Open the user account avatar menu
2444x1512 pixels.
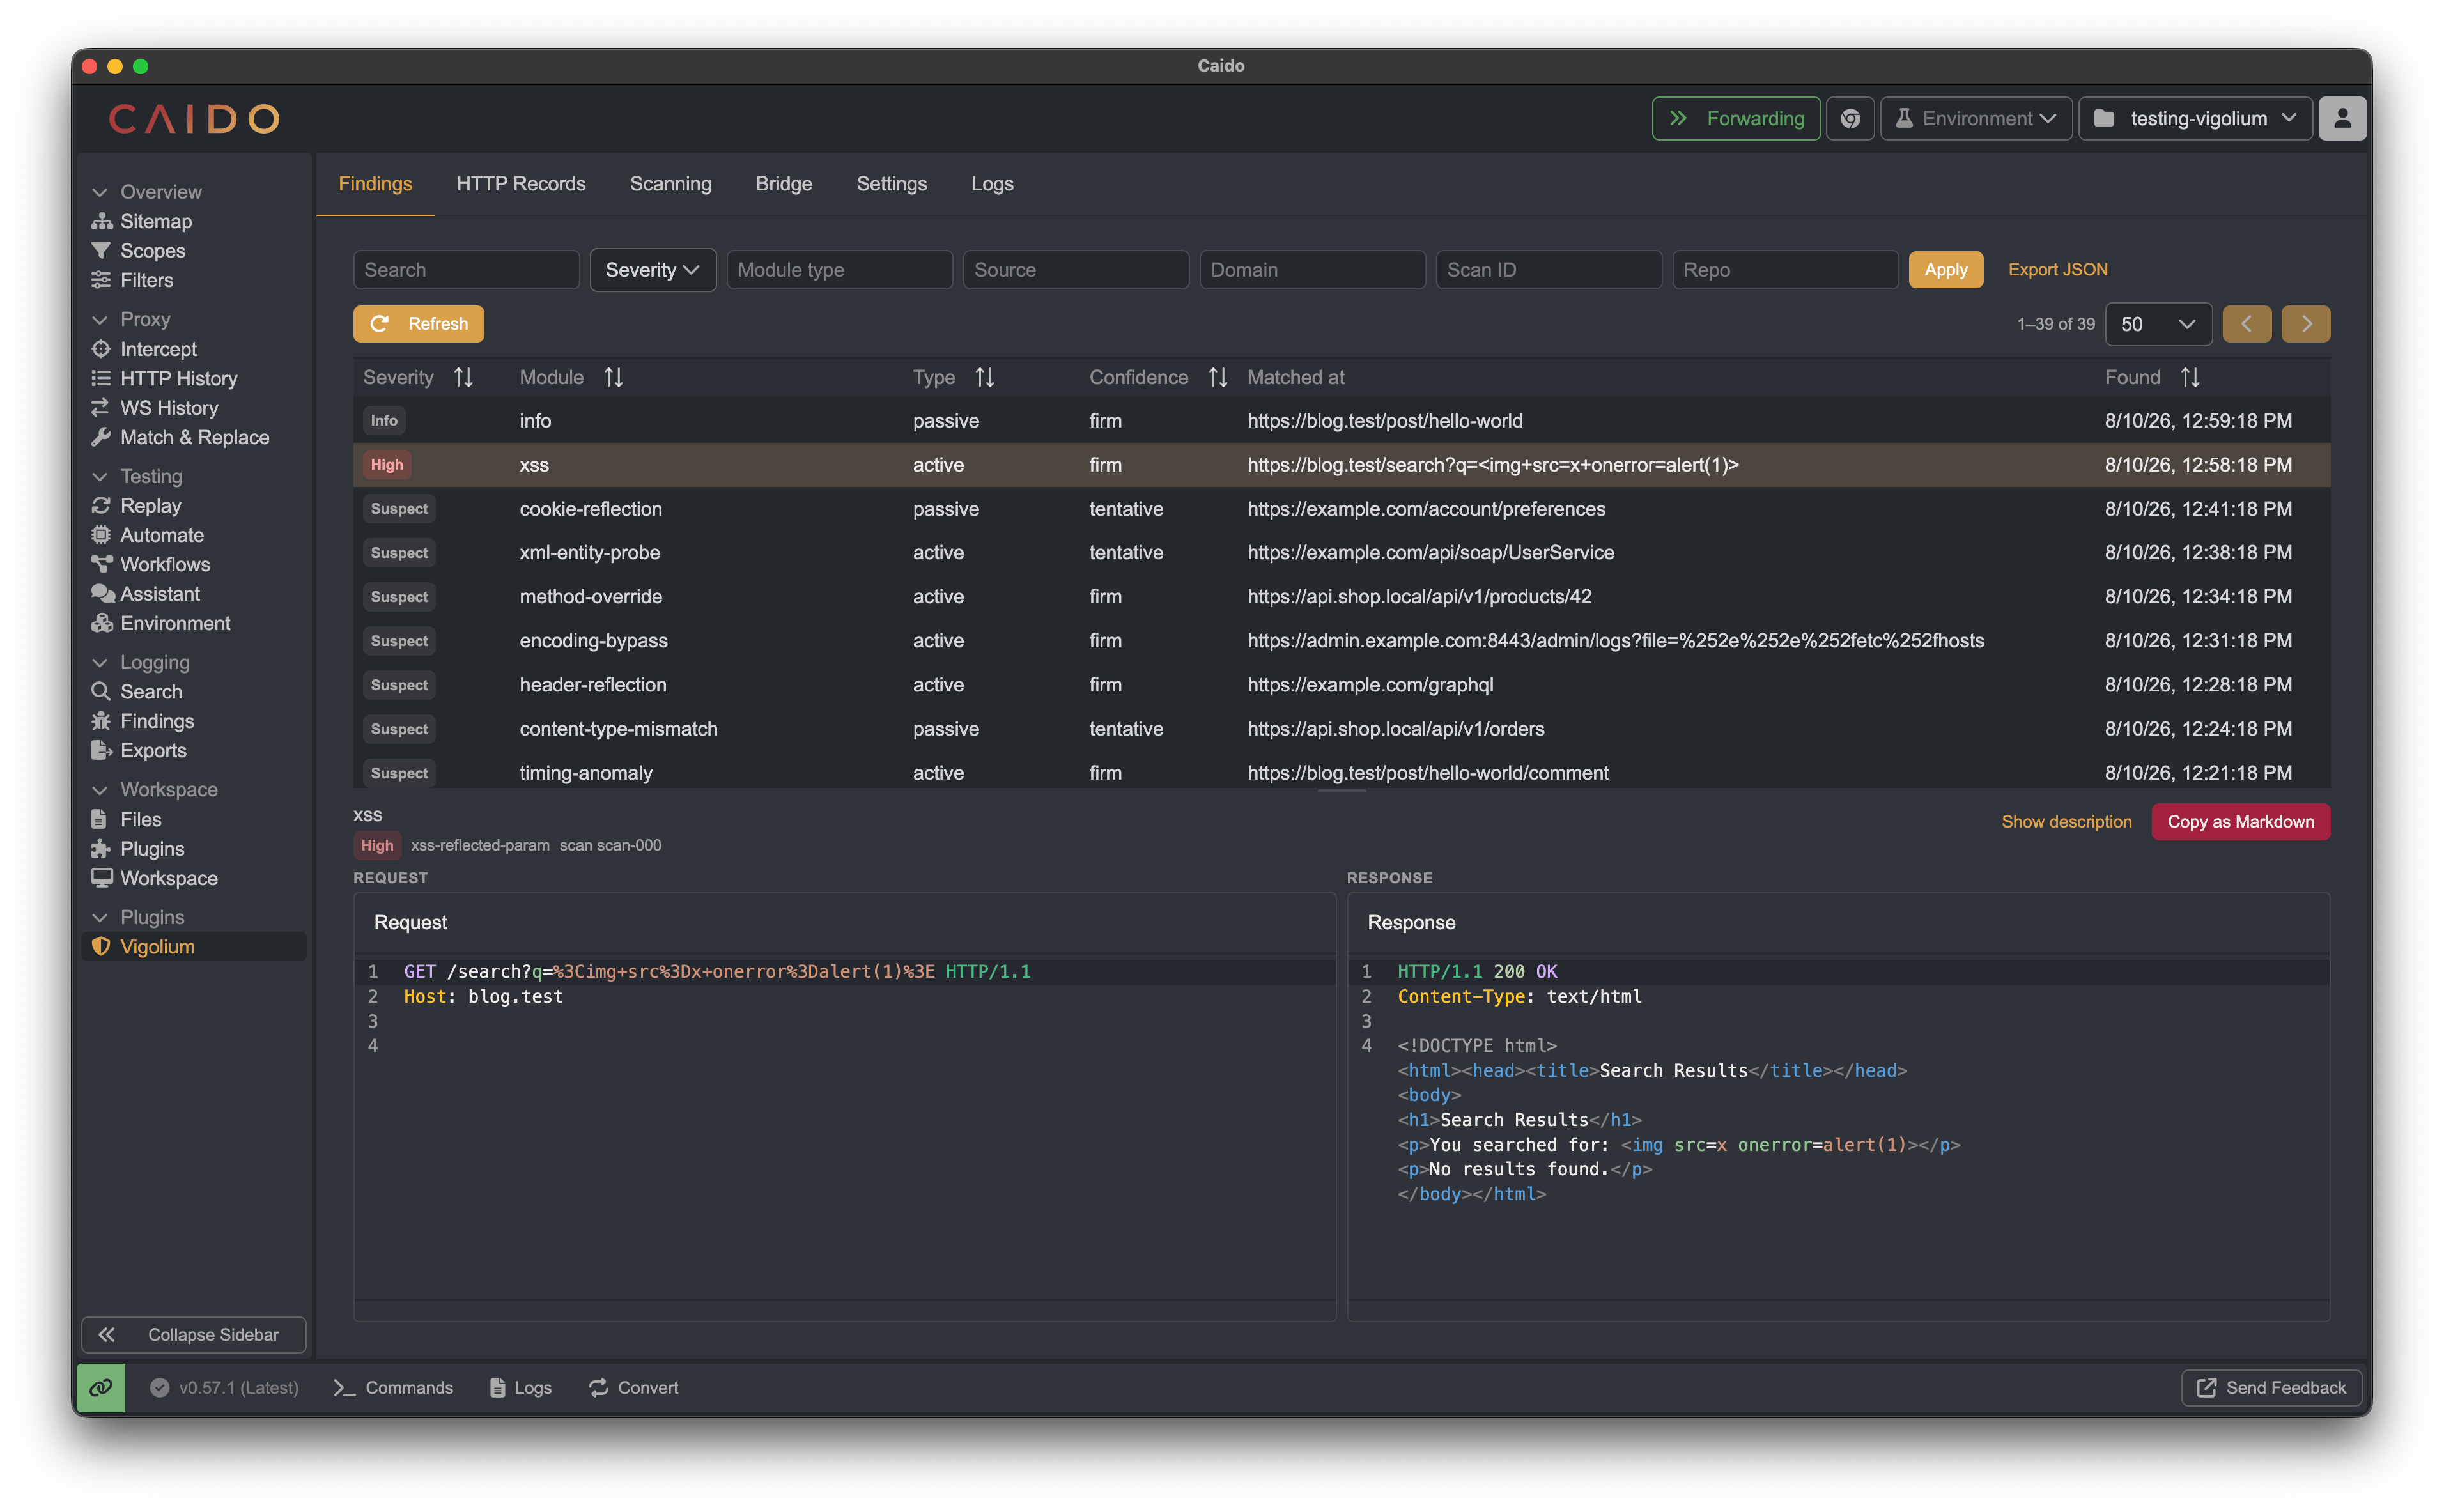click(2341, 118)
